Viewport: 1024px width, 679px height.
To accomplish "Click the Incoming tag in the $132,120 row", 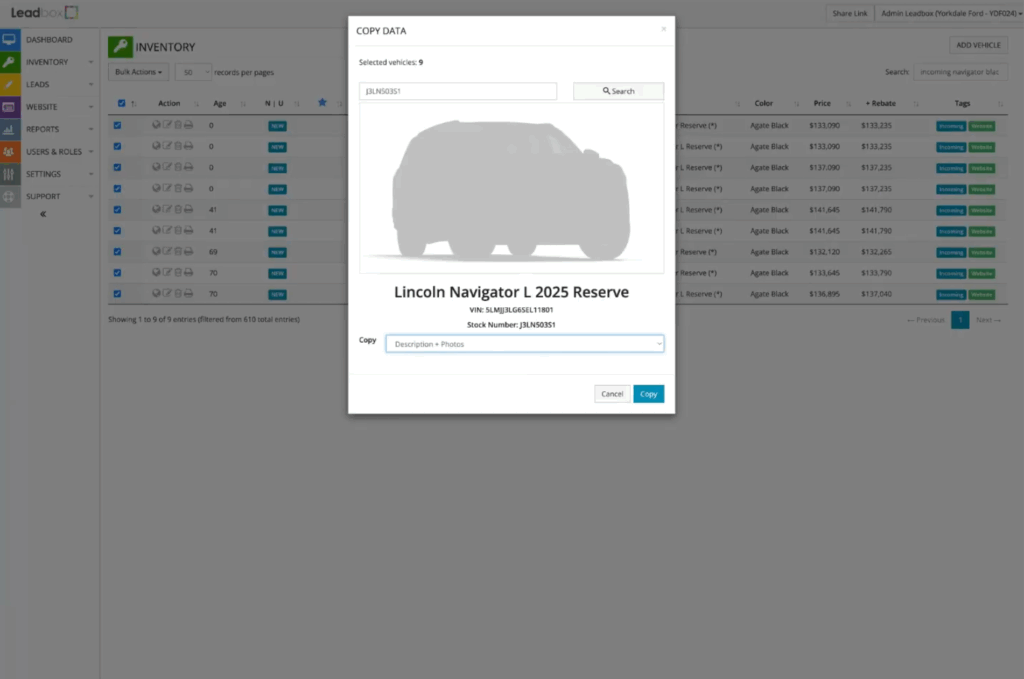I will [x=951, y=252].
